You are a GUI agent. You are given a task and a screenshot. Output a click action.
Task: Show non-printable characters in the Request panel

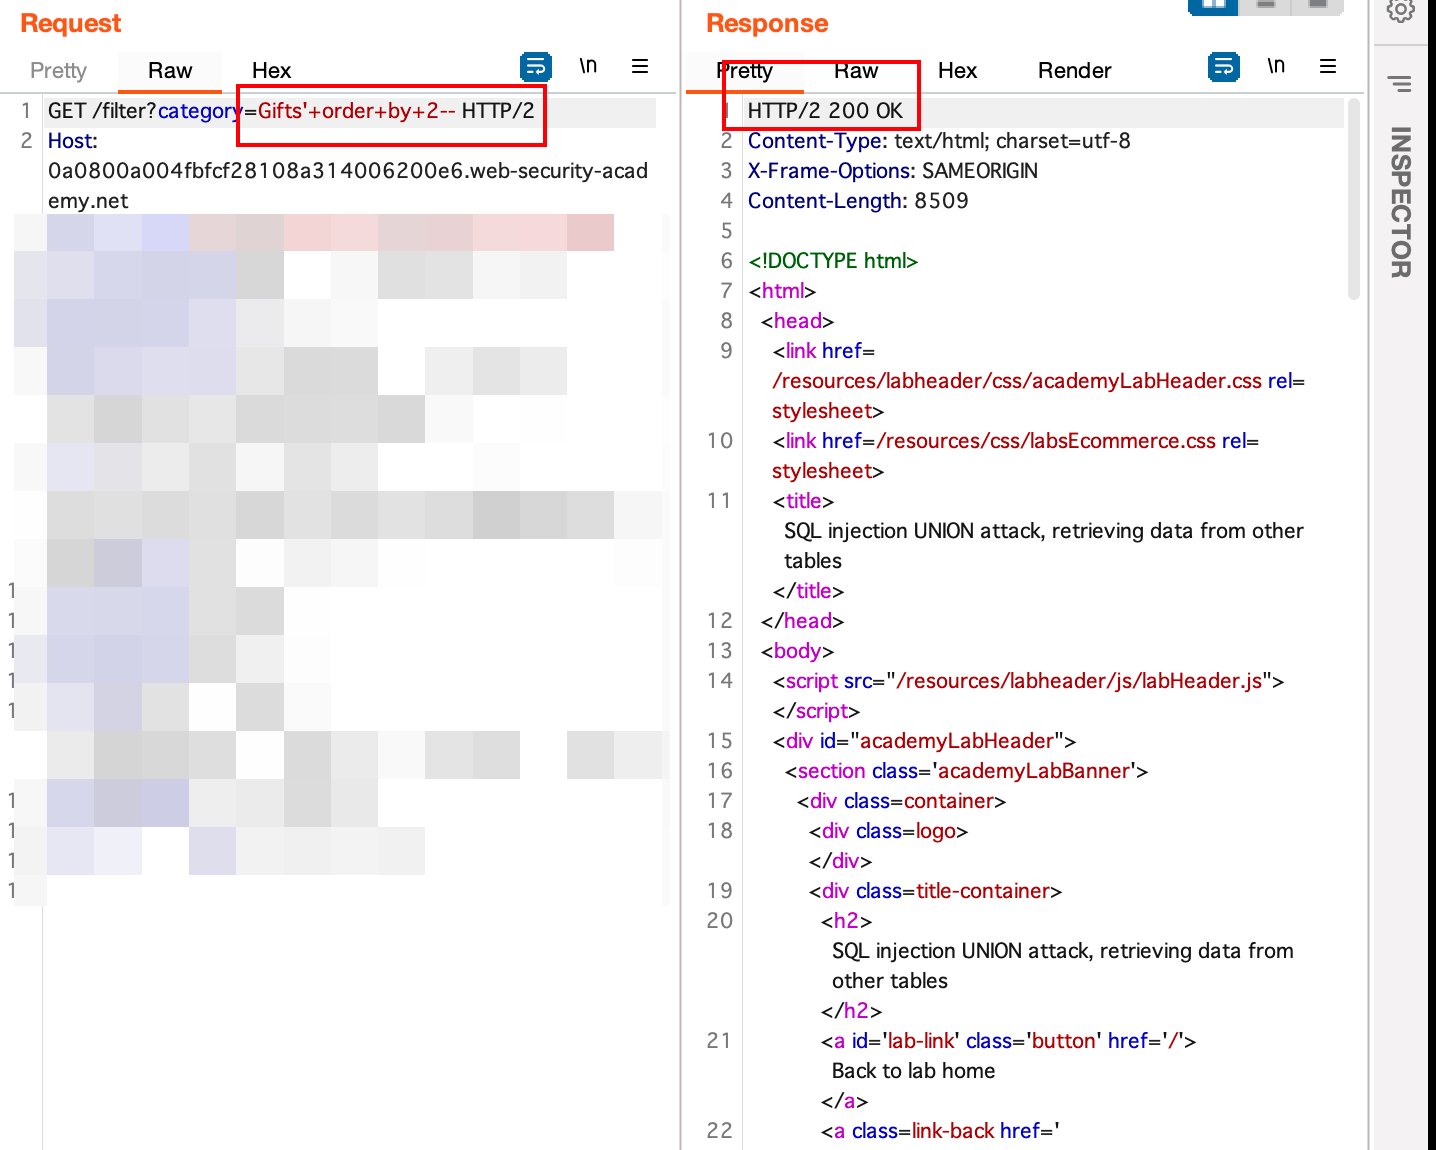[x=588, y=66]
